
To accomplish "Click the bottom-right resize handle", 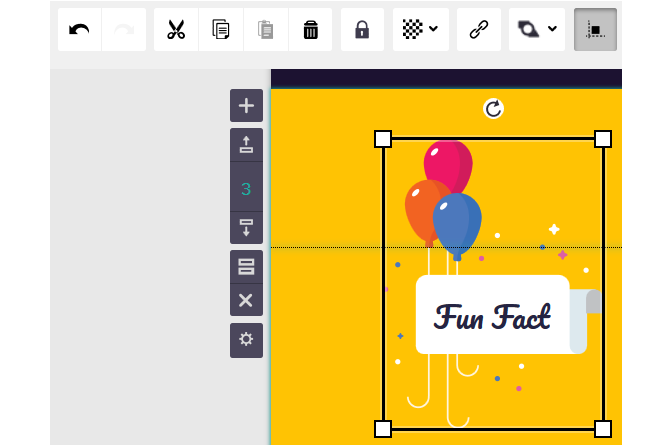I will point(603,429).
